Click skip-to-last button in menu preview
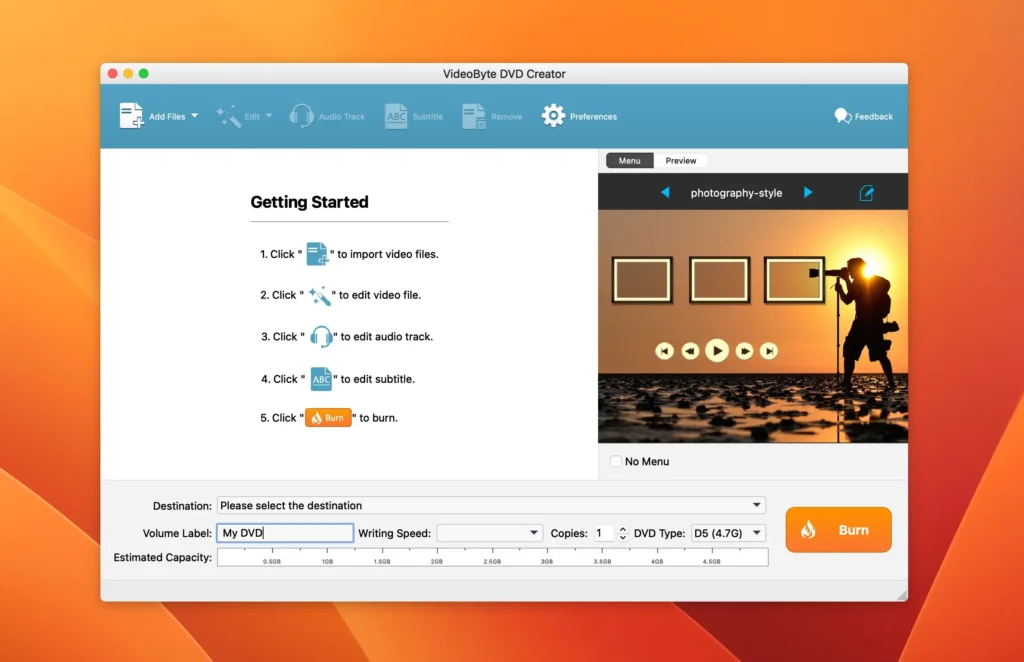Screen dimensions: 1024x662 [769, 351]
